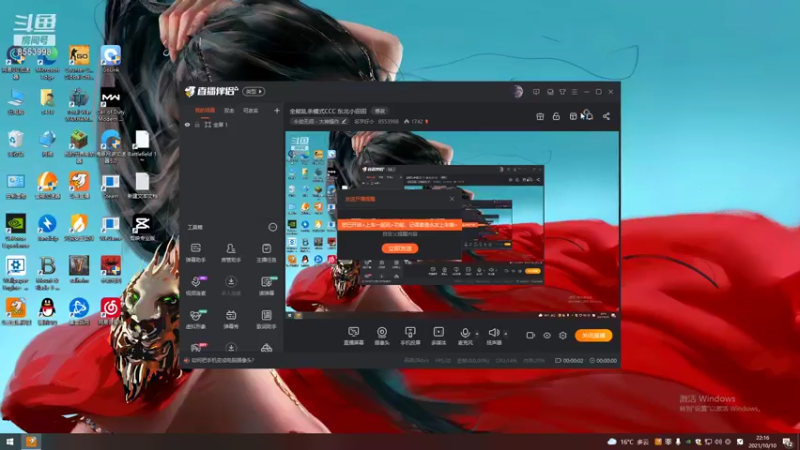Add 摄像头 webcam source
The image size is (800, 450).
click(x=382, y=336)
